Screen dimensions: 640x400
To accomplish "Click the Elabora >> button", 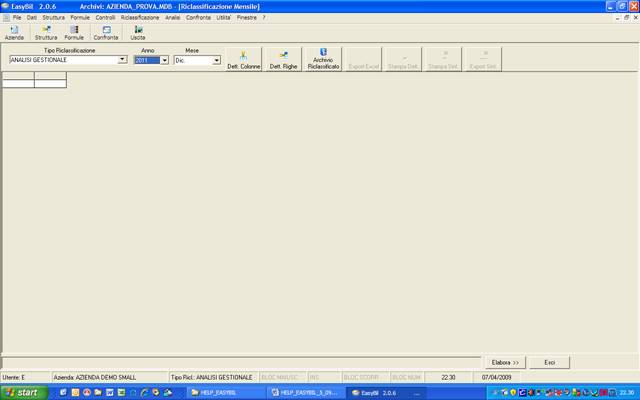I will (x=505, y=362).
